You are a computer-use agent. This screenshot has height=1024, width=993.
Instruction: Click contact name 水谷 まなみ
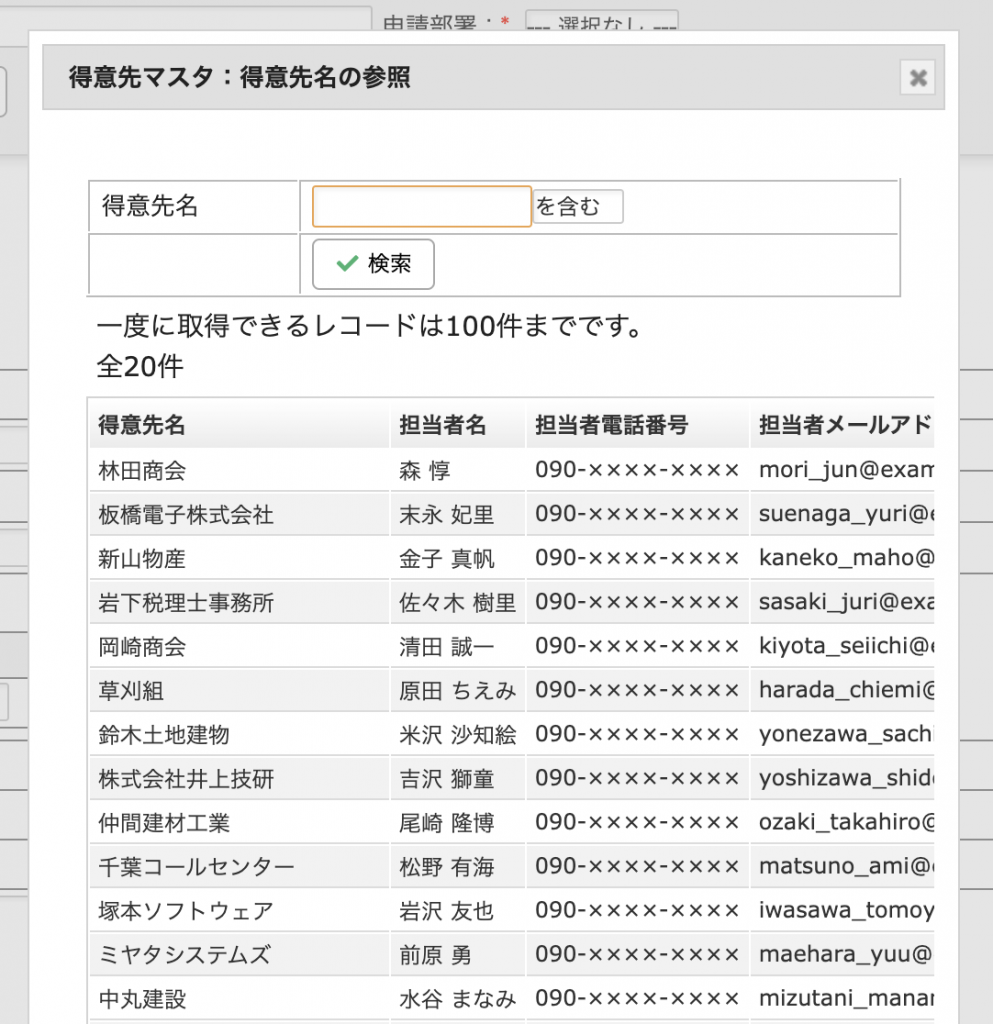[x=458, y=999]
